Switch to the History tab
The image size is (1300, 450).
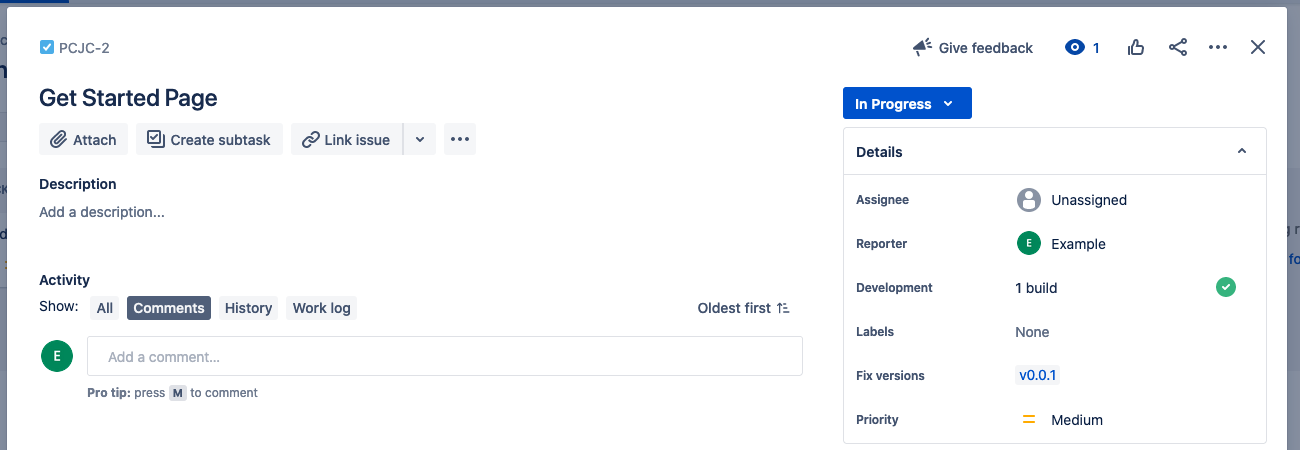coord(248,308)
